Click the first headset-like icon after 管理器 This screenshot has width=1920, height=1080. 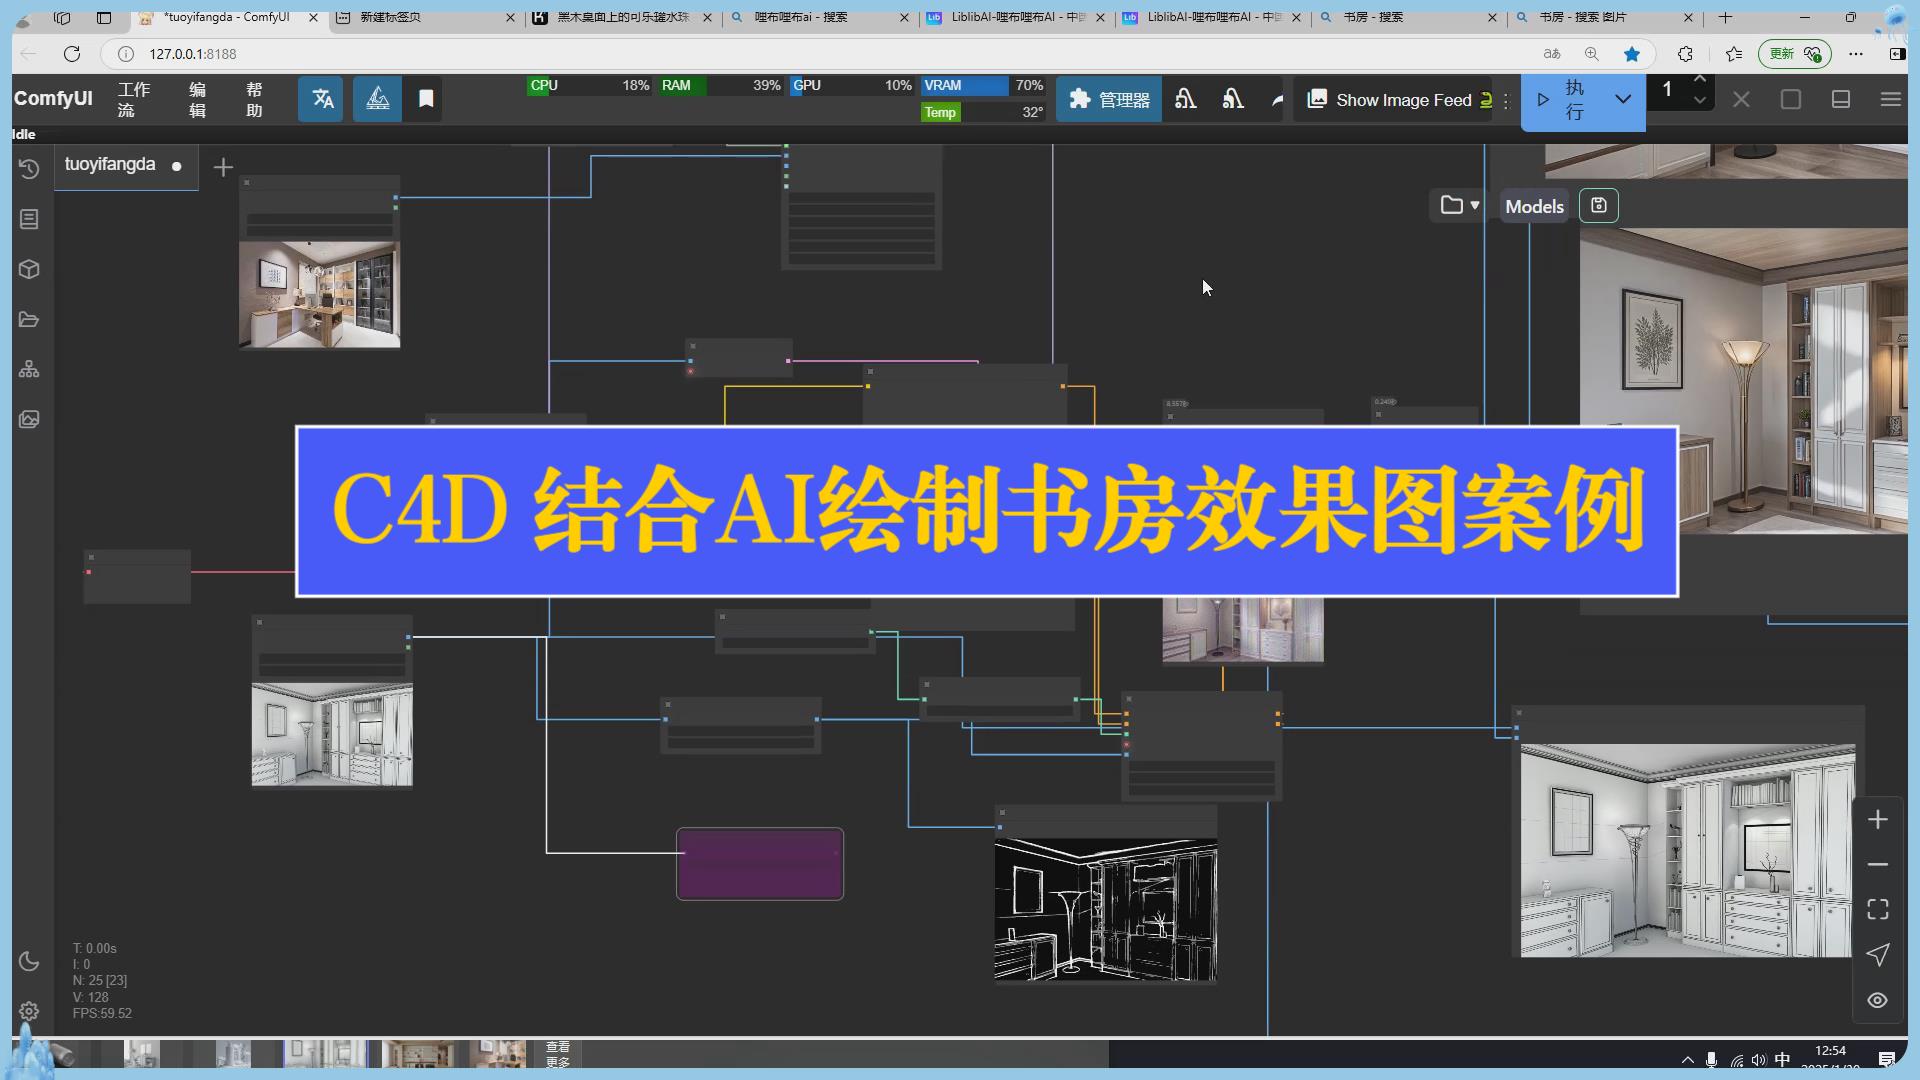pyautogui.click(x=1186, y=99)
